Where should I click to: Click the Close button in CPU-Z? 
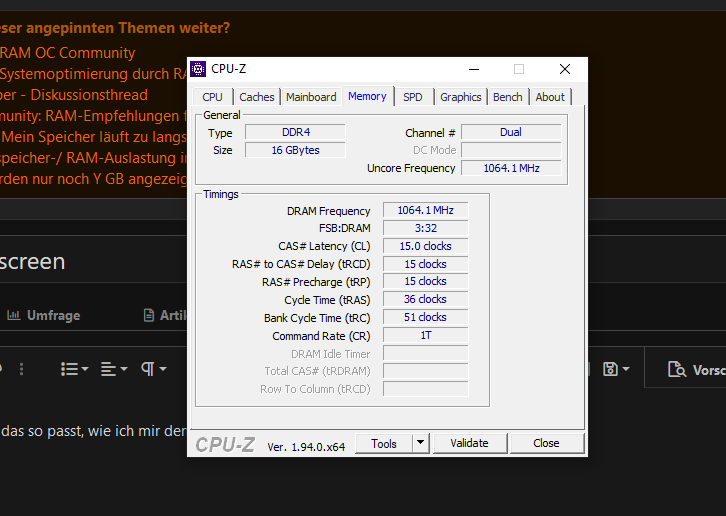[x=546, y=443]
